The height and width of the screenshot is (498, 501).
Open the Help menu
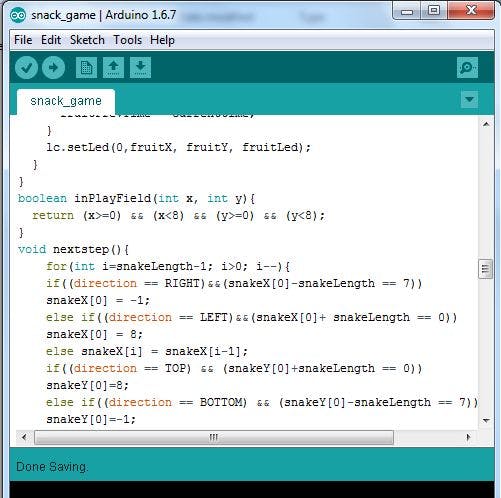click(162, 40)
